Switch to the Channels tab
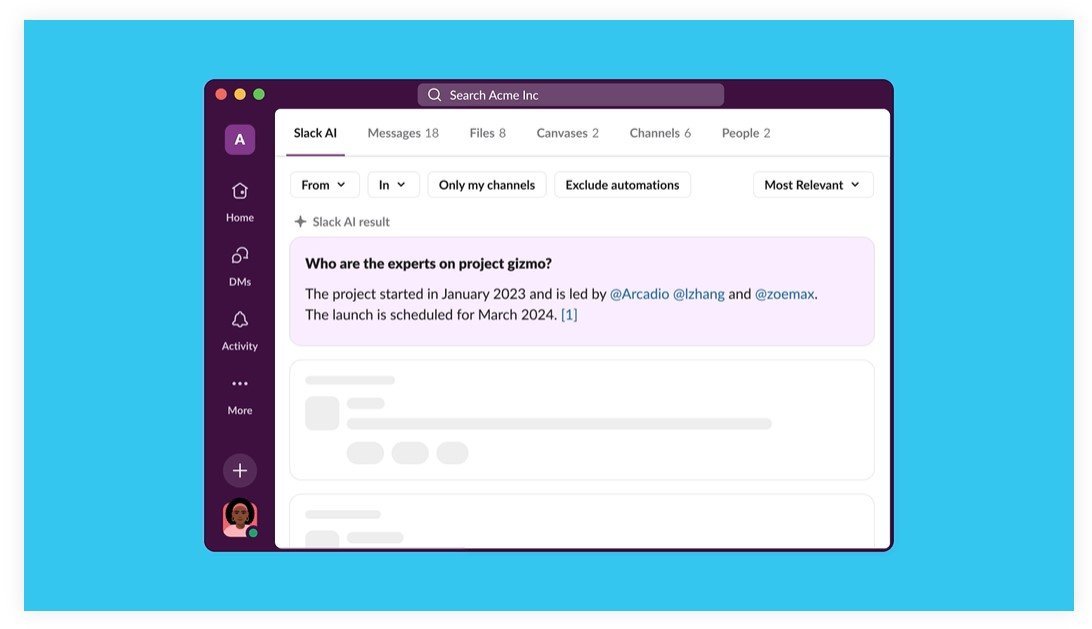Image resolution: width=1092 pixels, height=629 pixels. (660, 133)
